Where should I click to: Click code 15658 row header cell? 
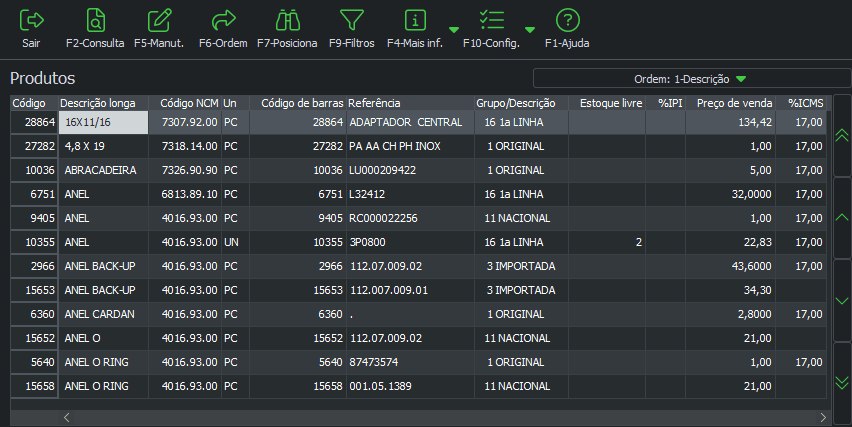[34, 386]
